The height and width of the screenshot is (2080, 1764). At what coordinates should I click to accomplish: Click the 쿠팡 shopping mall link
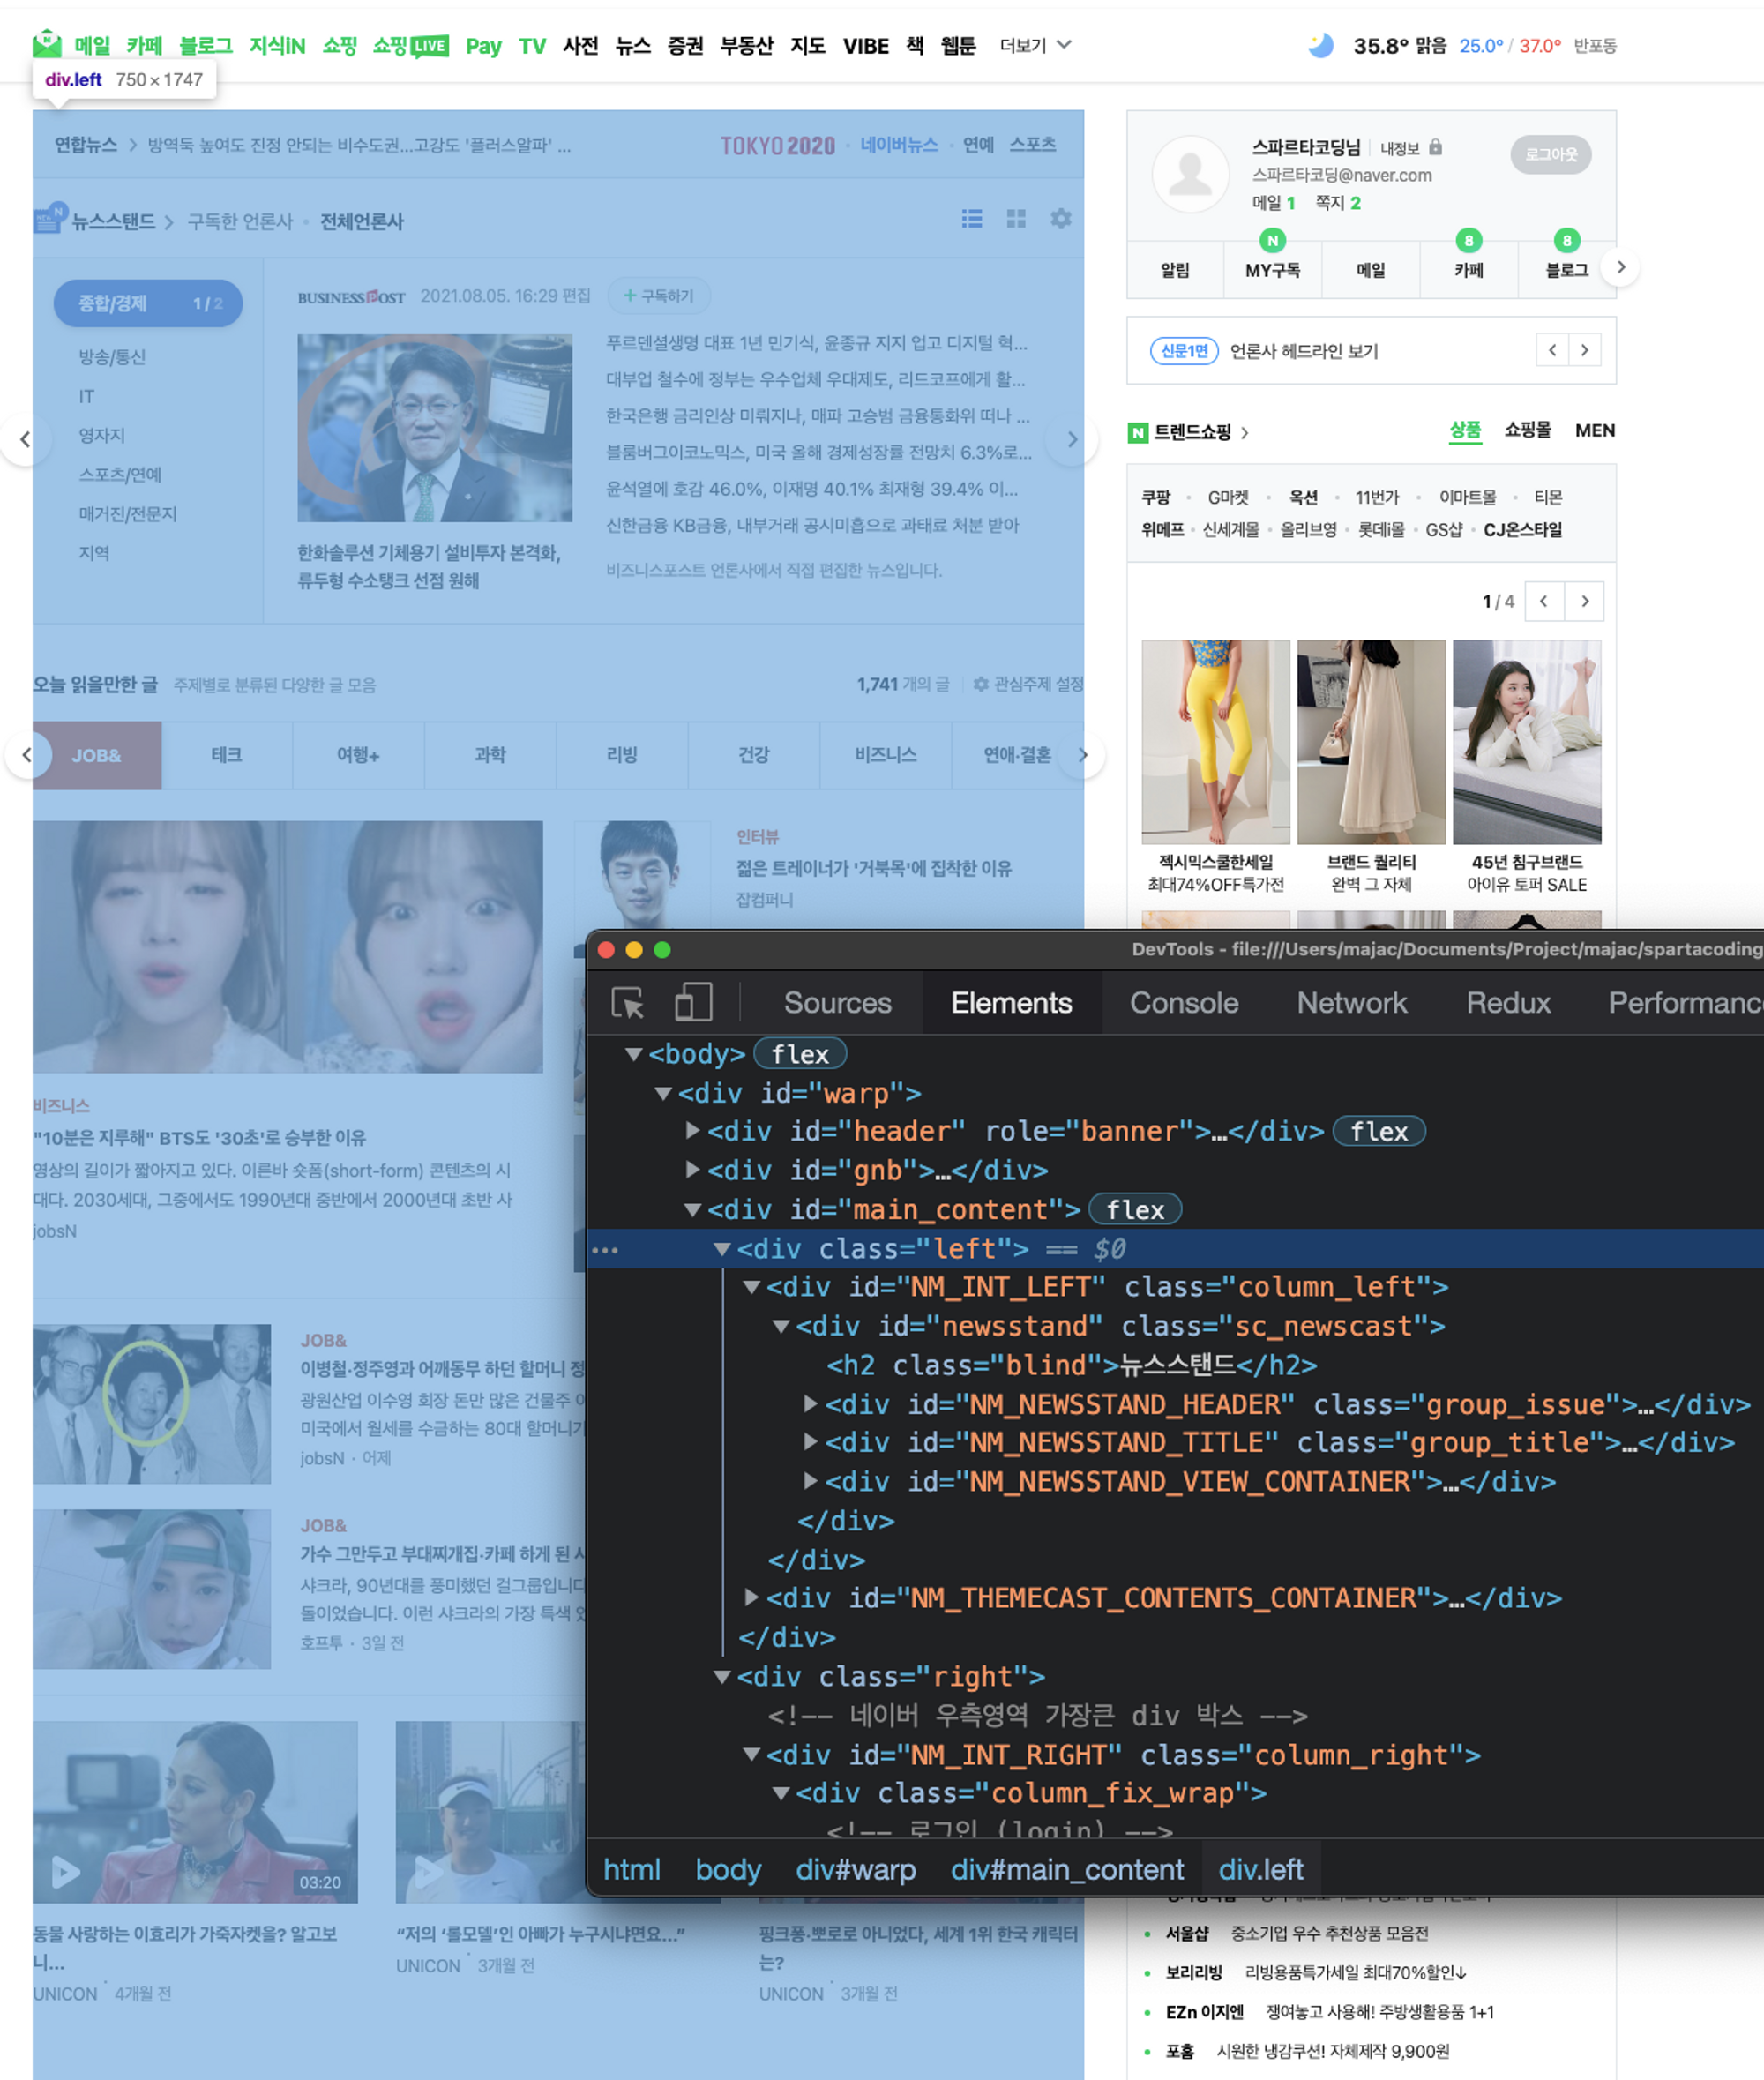click(1155, 497)
